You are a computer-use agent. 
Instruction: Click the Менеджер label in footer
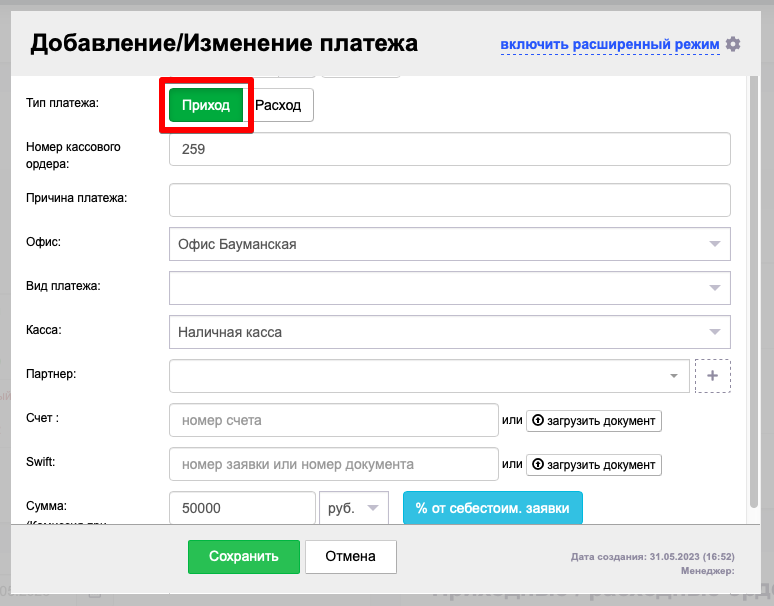click(707, 571)
